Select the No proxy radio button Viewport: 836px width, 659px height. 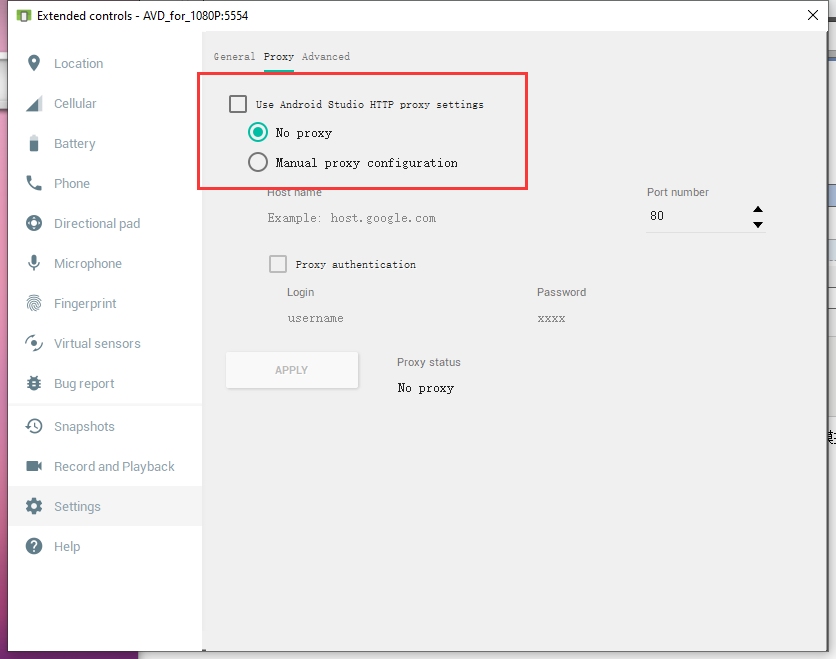[258, 132]
